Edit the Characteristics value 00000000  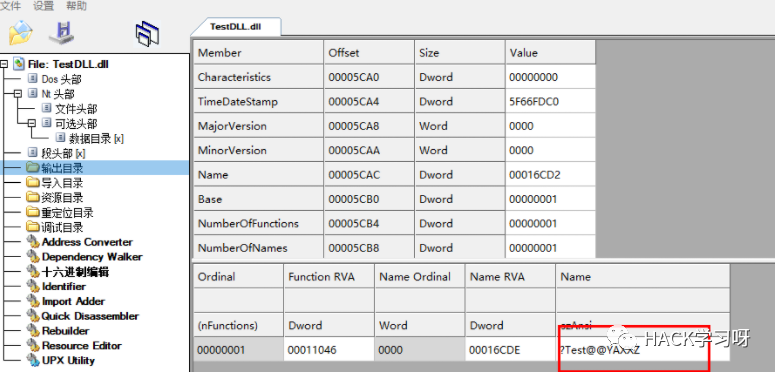[551, 77]
